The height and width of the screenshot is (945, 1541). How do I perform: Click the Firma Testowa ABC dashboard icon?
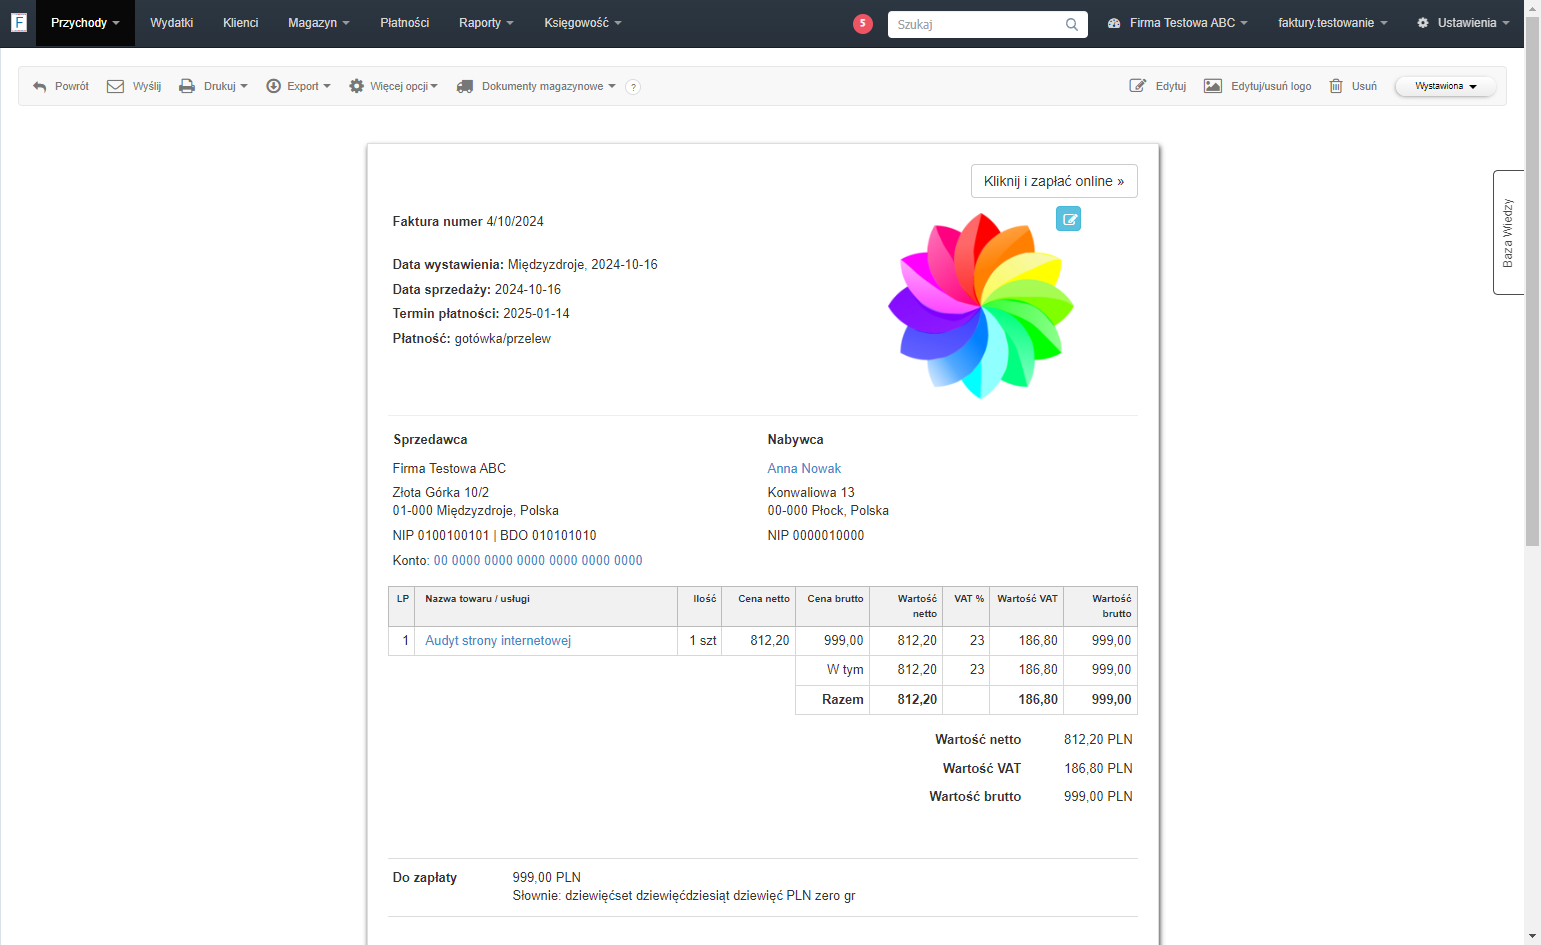coord(1114,23)
